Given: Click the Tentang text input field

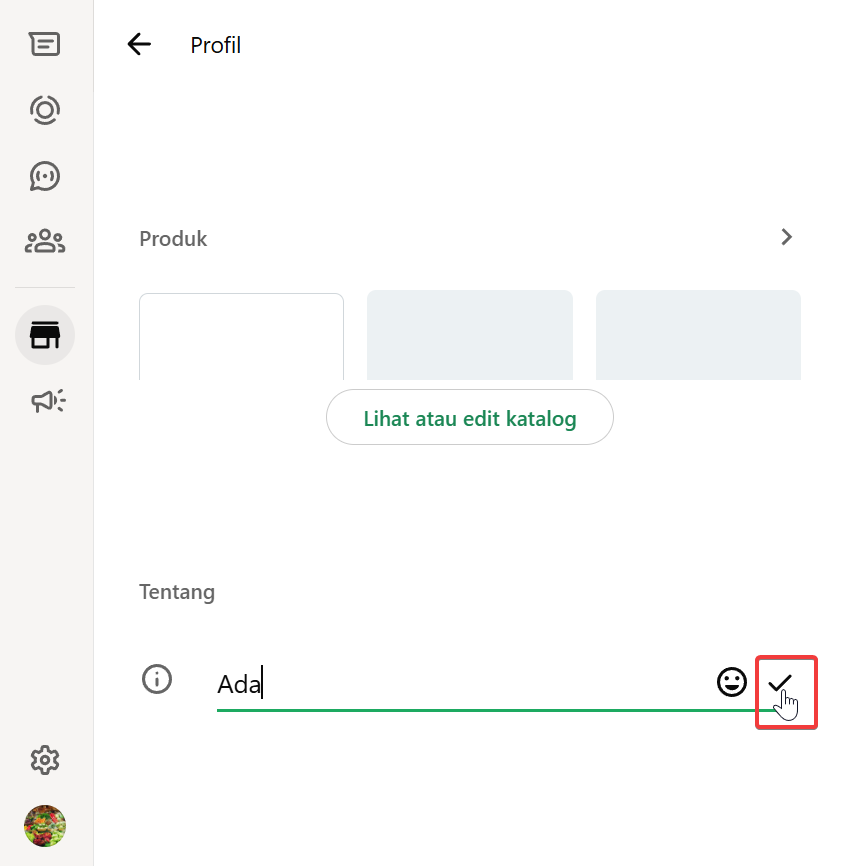Looking at the screenshot, I should [x=460, y=685].
